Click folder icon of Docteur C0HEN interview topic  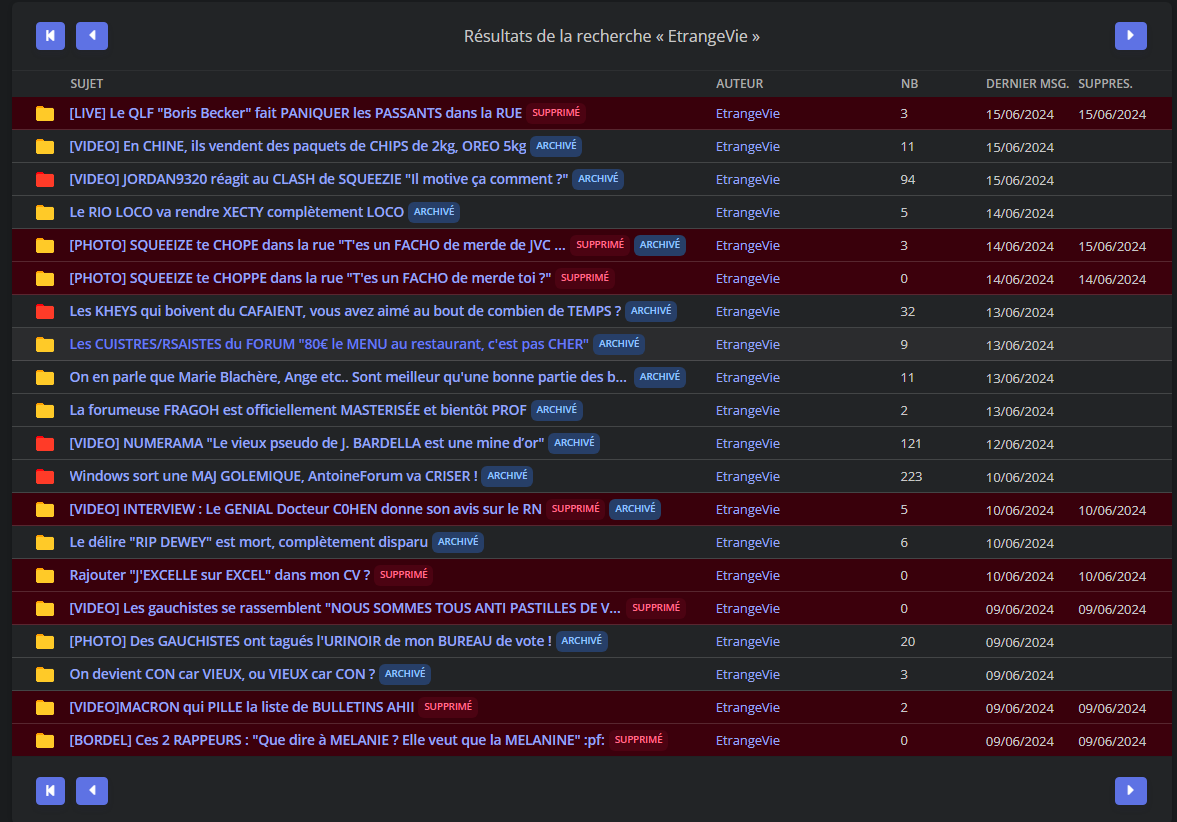point(45,510)
